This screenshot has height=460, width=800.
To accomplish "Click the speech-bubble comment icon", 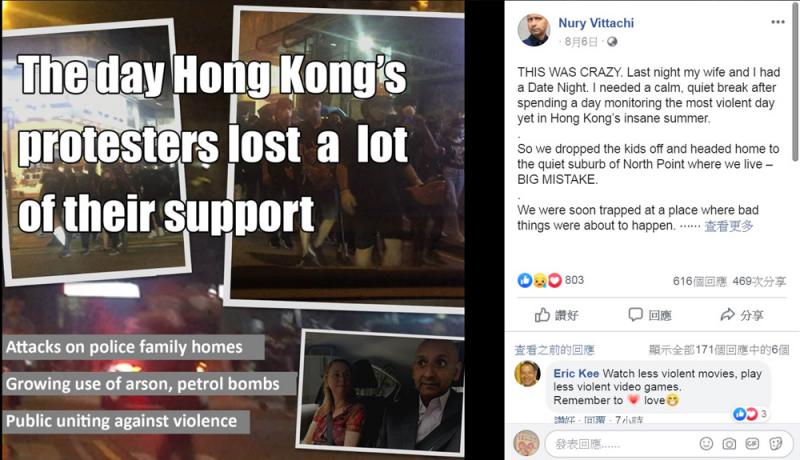I will coord(635,314).
